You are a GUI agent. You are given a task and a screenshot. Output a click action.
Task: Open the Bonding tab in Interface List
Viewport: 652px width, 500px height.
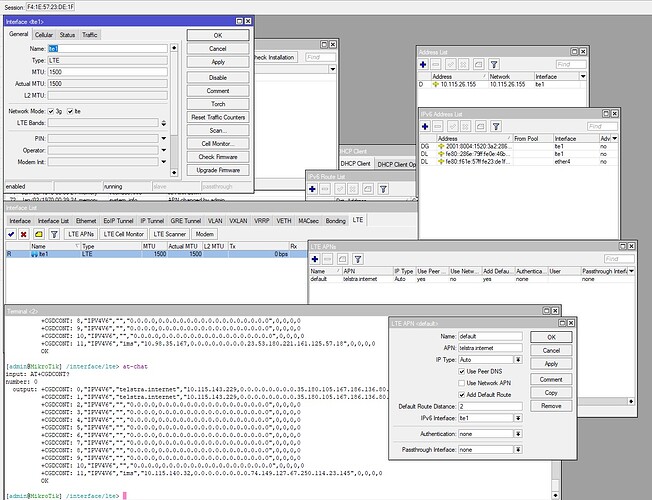tap(336, 221)
